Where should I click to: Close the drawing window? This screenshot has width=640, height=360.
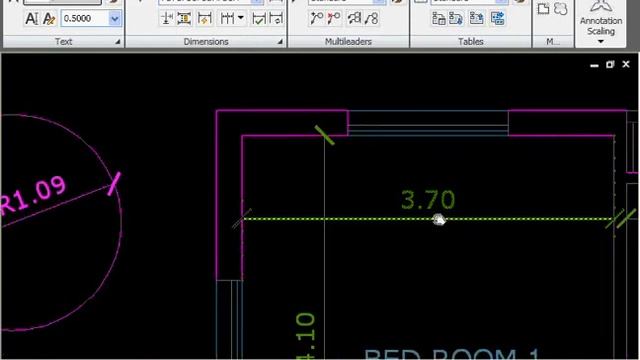[x=626, y=64]
